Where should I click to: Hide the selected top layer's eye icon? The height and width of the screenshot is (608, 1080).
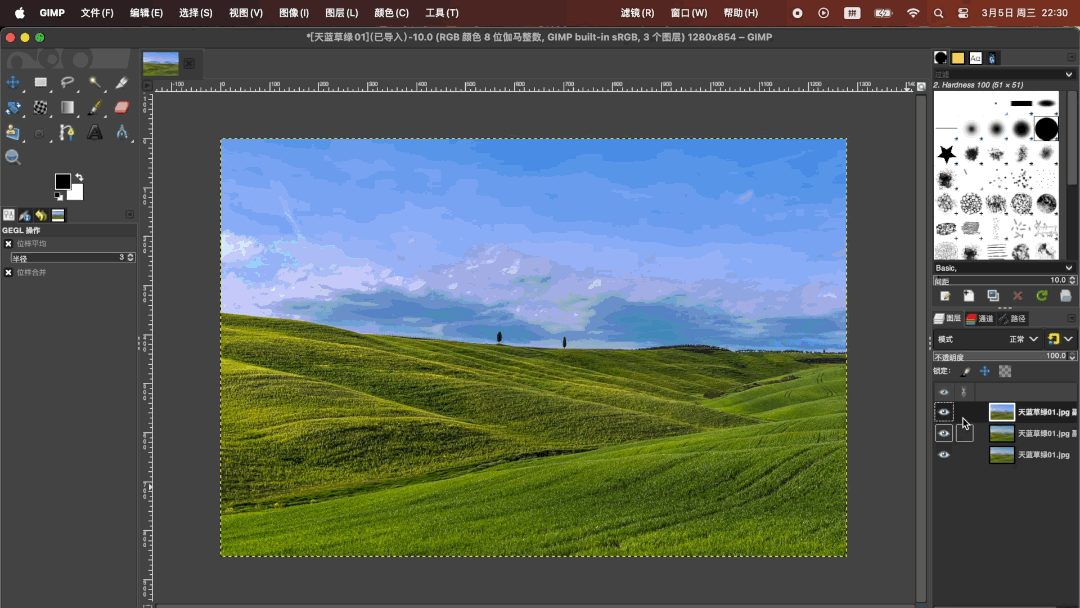coord(944,412)
